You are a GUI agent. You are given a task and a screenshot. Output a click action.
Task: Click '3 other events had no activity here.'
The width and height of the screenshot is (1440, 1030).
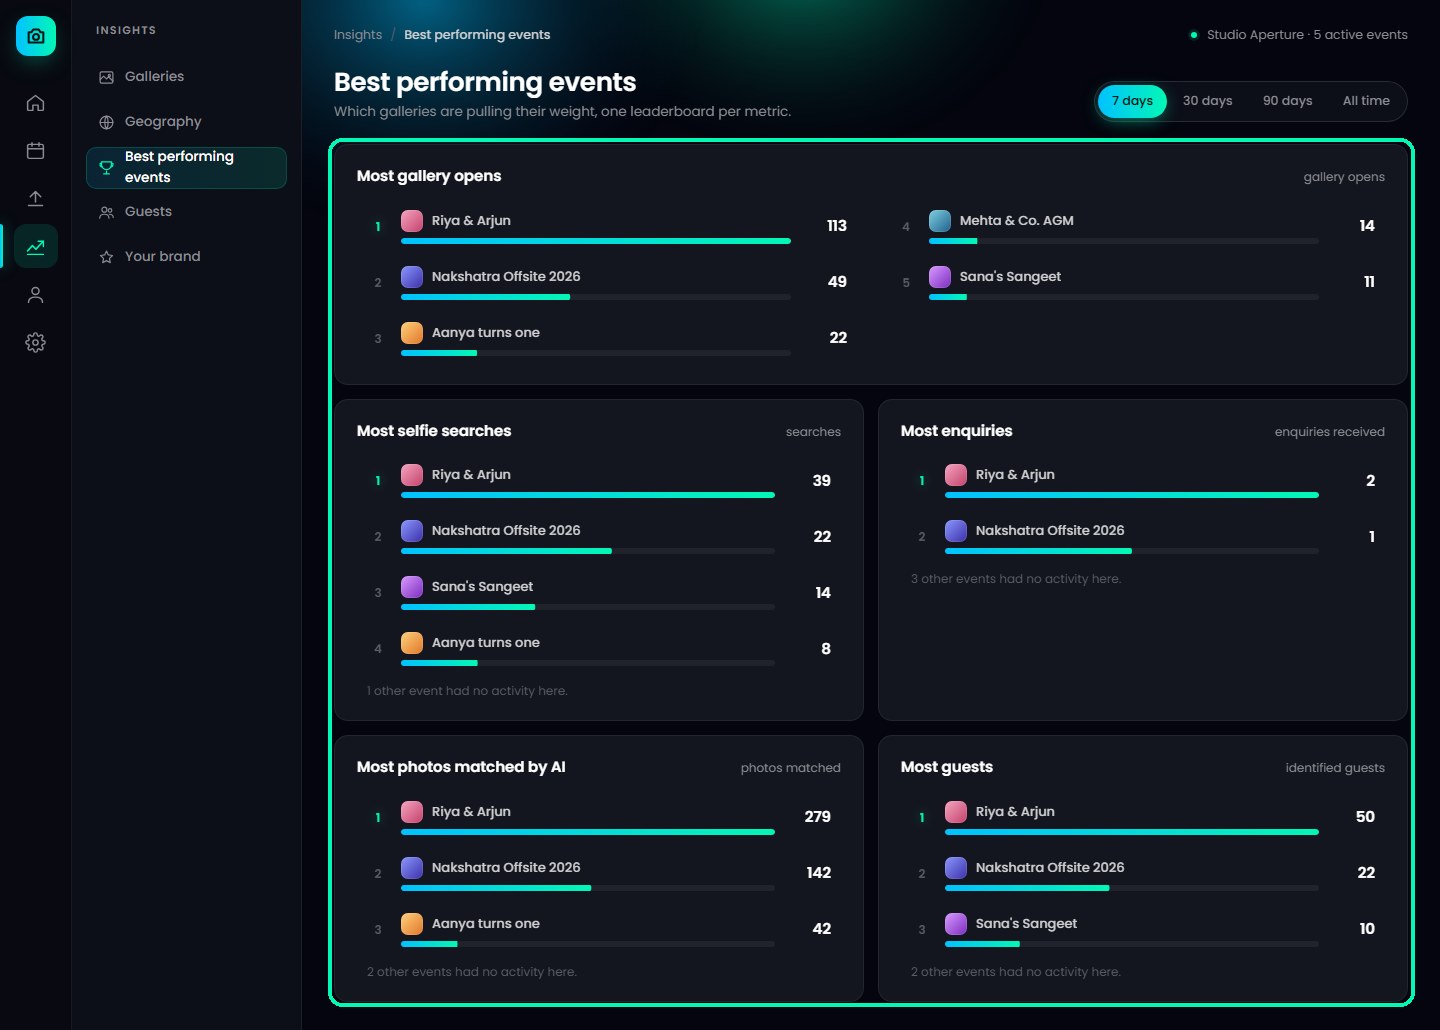(1016, 579)
